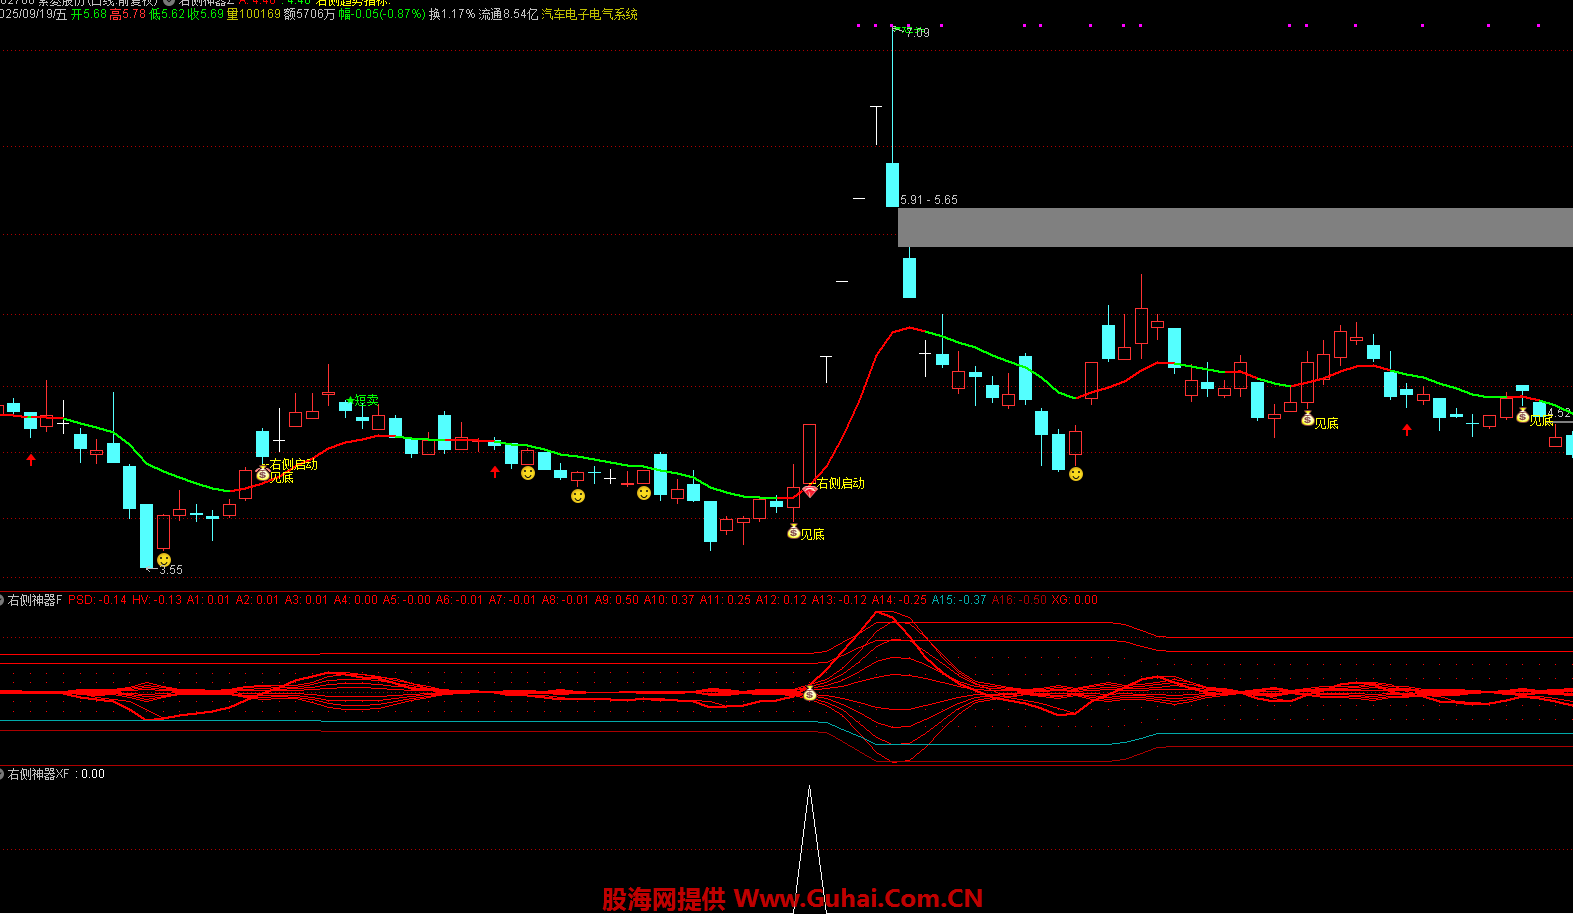Click the white spike in the 右侧神器XF panel
The height and width of the screenshot is (914, 1573).
pyautogui.click(x=809, y=848)
